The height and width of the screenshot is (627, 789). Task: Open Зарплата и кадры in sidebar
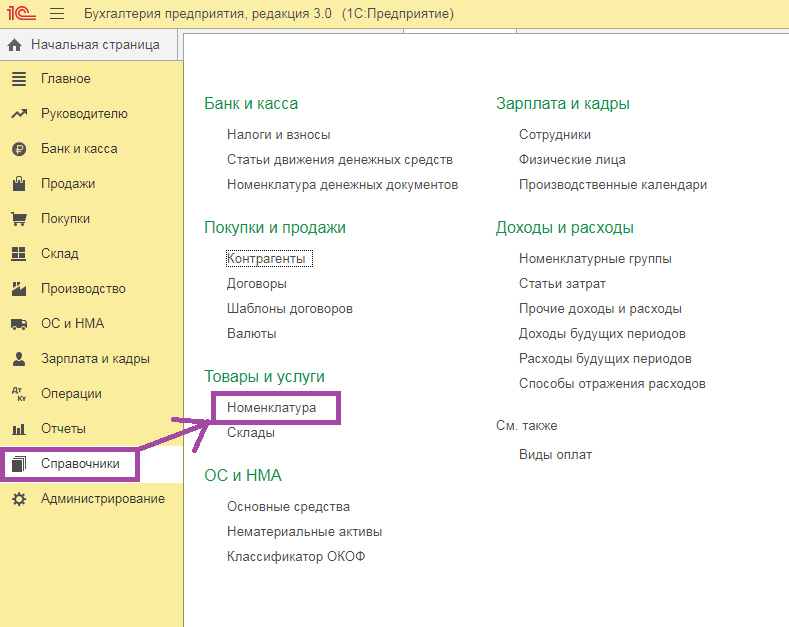(x=96, y=359)
